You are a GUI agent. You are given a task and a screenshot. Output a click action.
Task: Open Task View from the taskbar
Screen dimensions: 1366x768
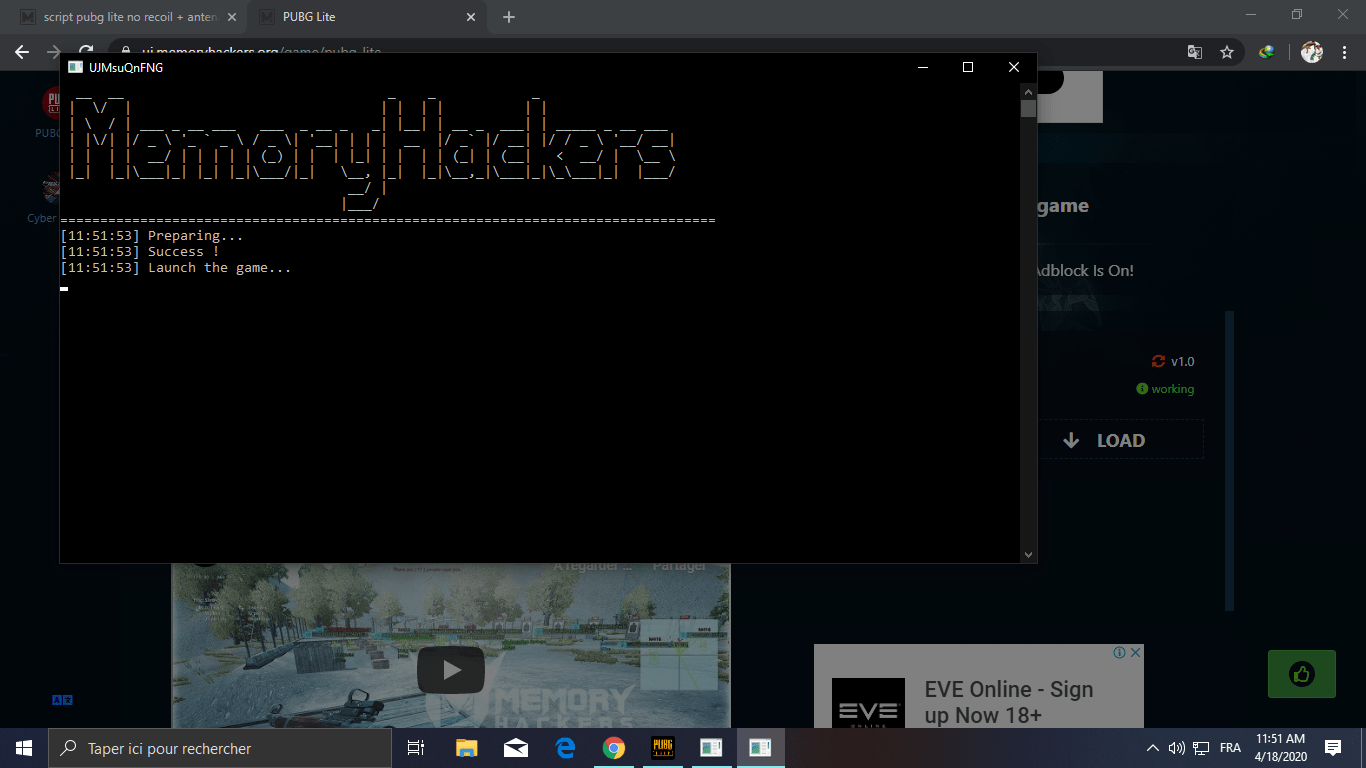(x=416, y=748)
